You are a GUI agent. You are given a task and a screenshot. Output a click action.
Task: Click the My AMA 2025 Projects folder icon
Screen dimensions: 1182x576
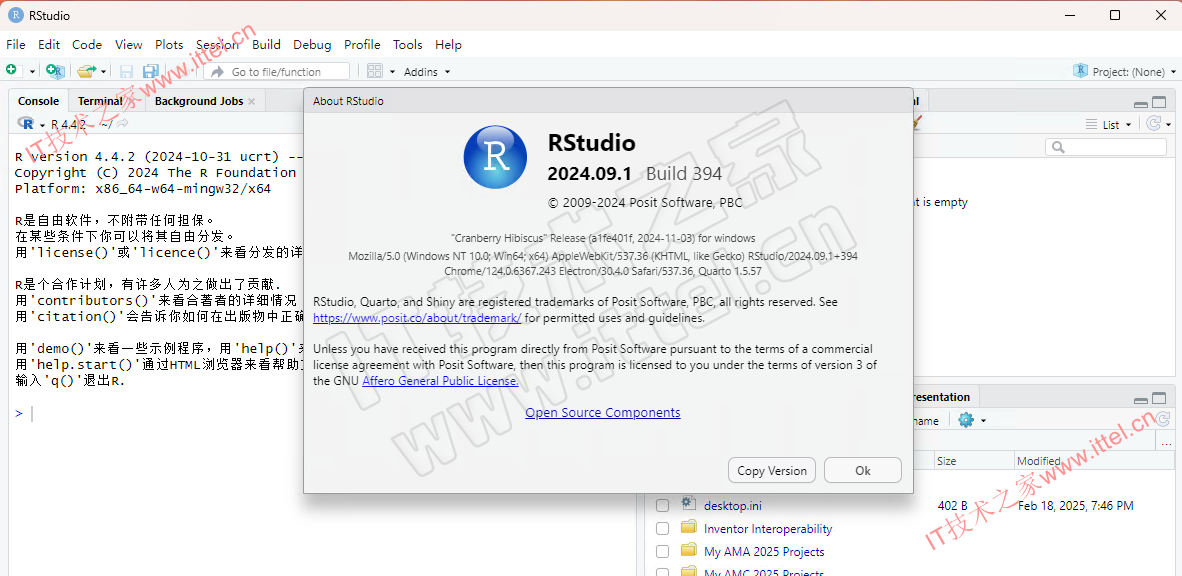[x=688, y=550]
